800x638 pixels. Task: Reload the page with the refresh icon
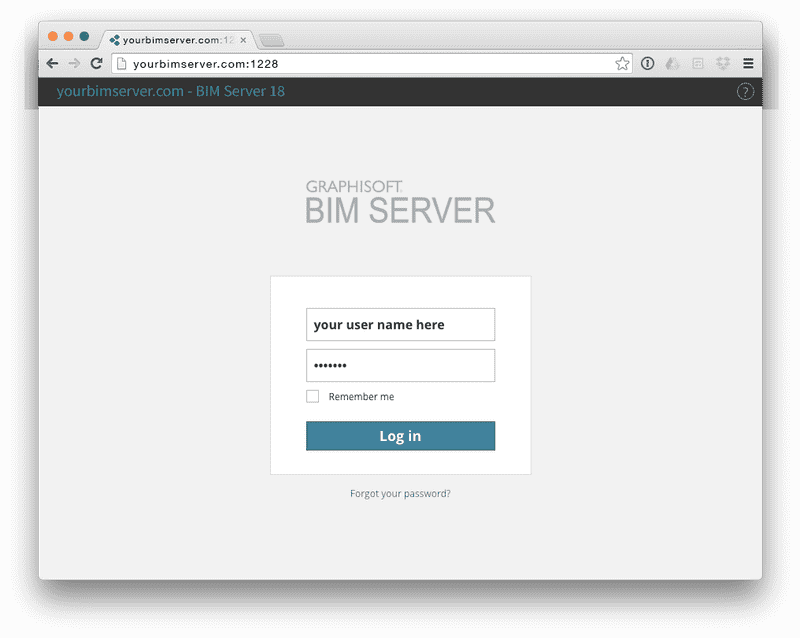point(96,63)
